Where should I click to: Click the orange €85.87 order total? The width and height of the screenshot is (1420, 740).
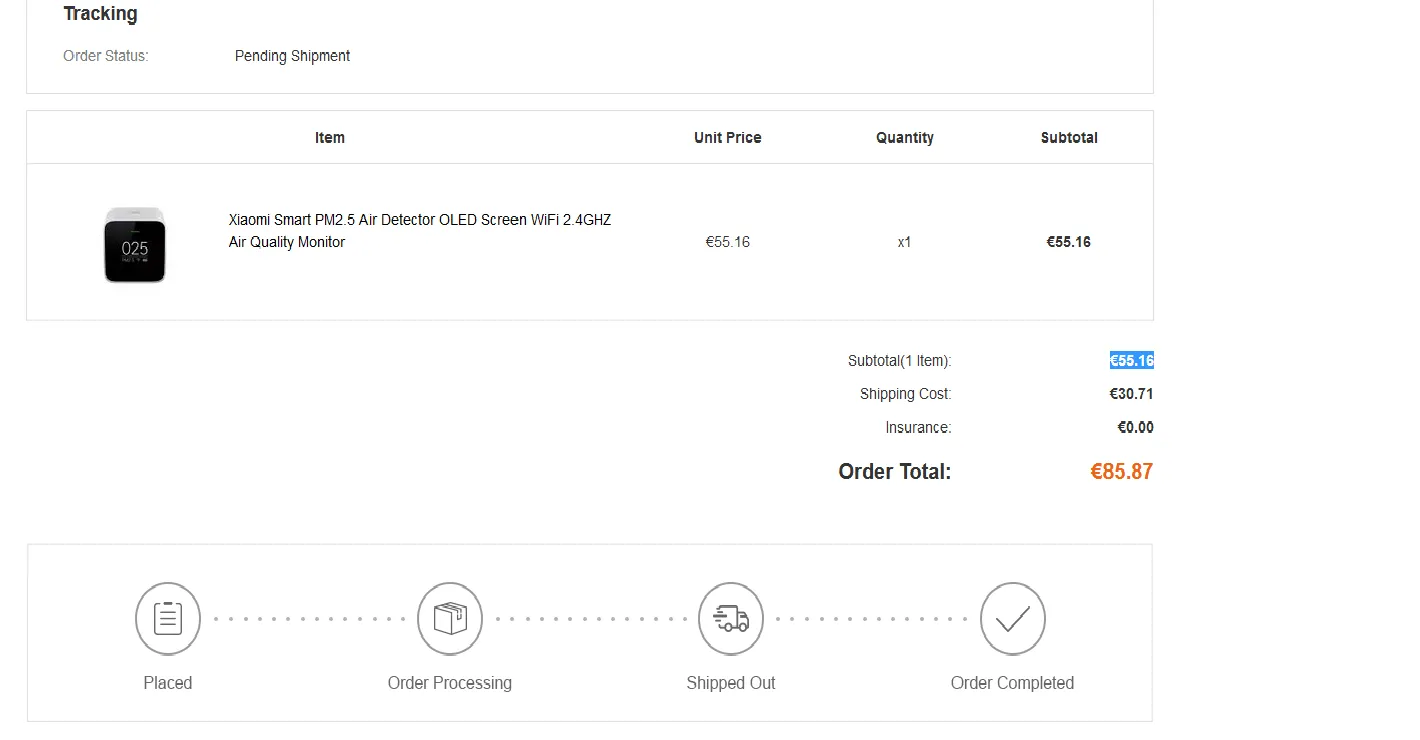(x=1121, y=472)
